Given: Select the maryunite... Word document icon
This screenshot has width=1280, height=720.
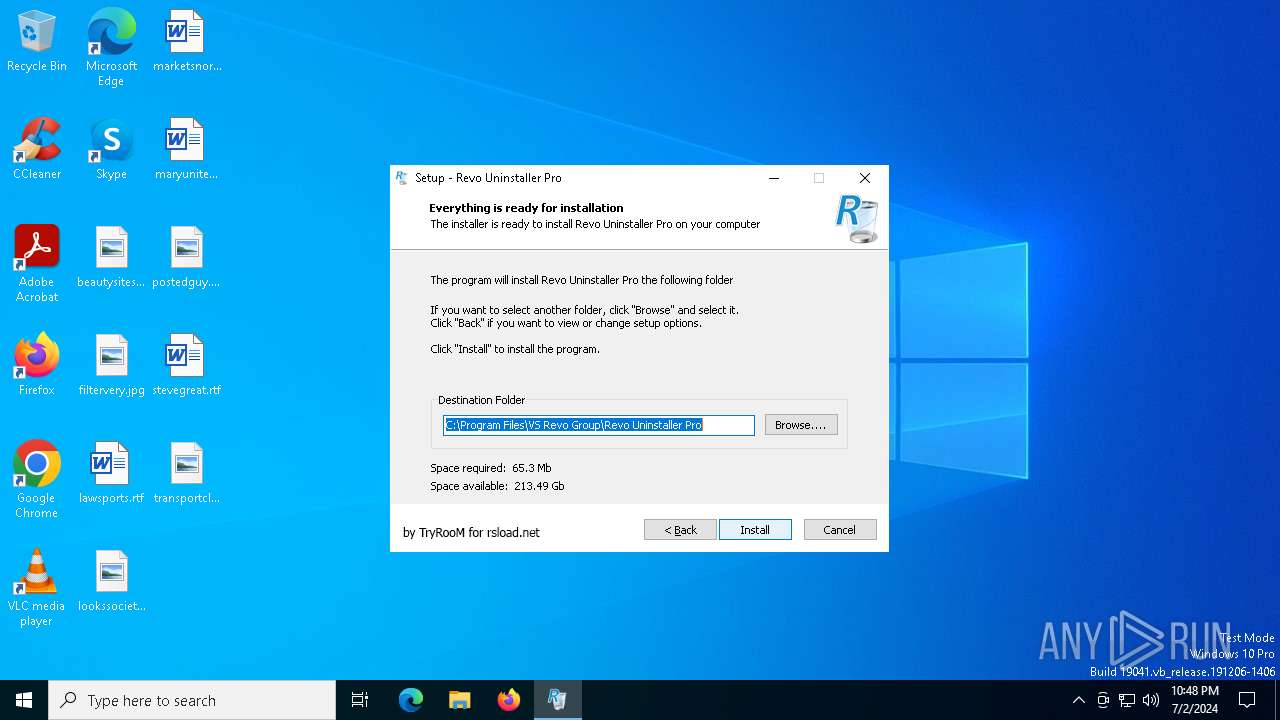Looking at the screenshot, I should pos(187,150).
